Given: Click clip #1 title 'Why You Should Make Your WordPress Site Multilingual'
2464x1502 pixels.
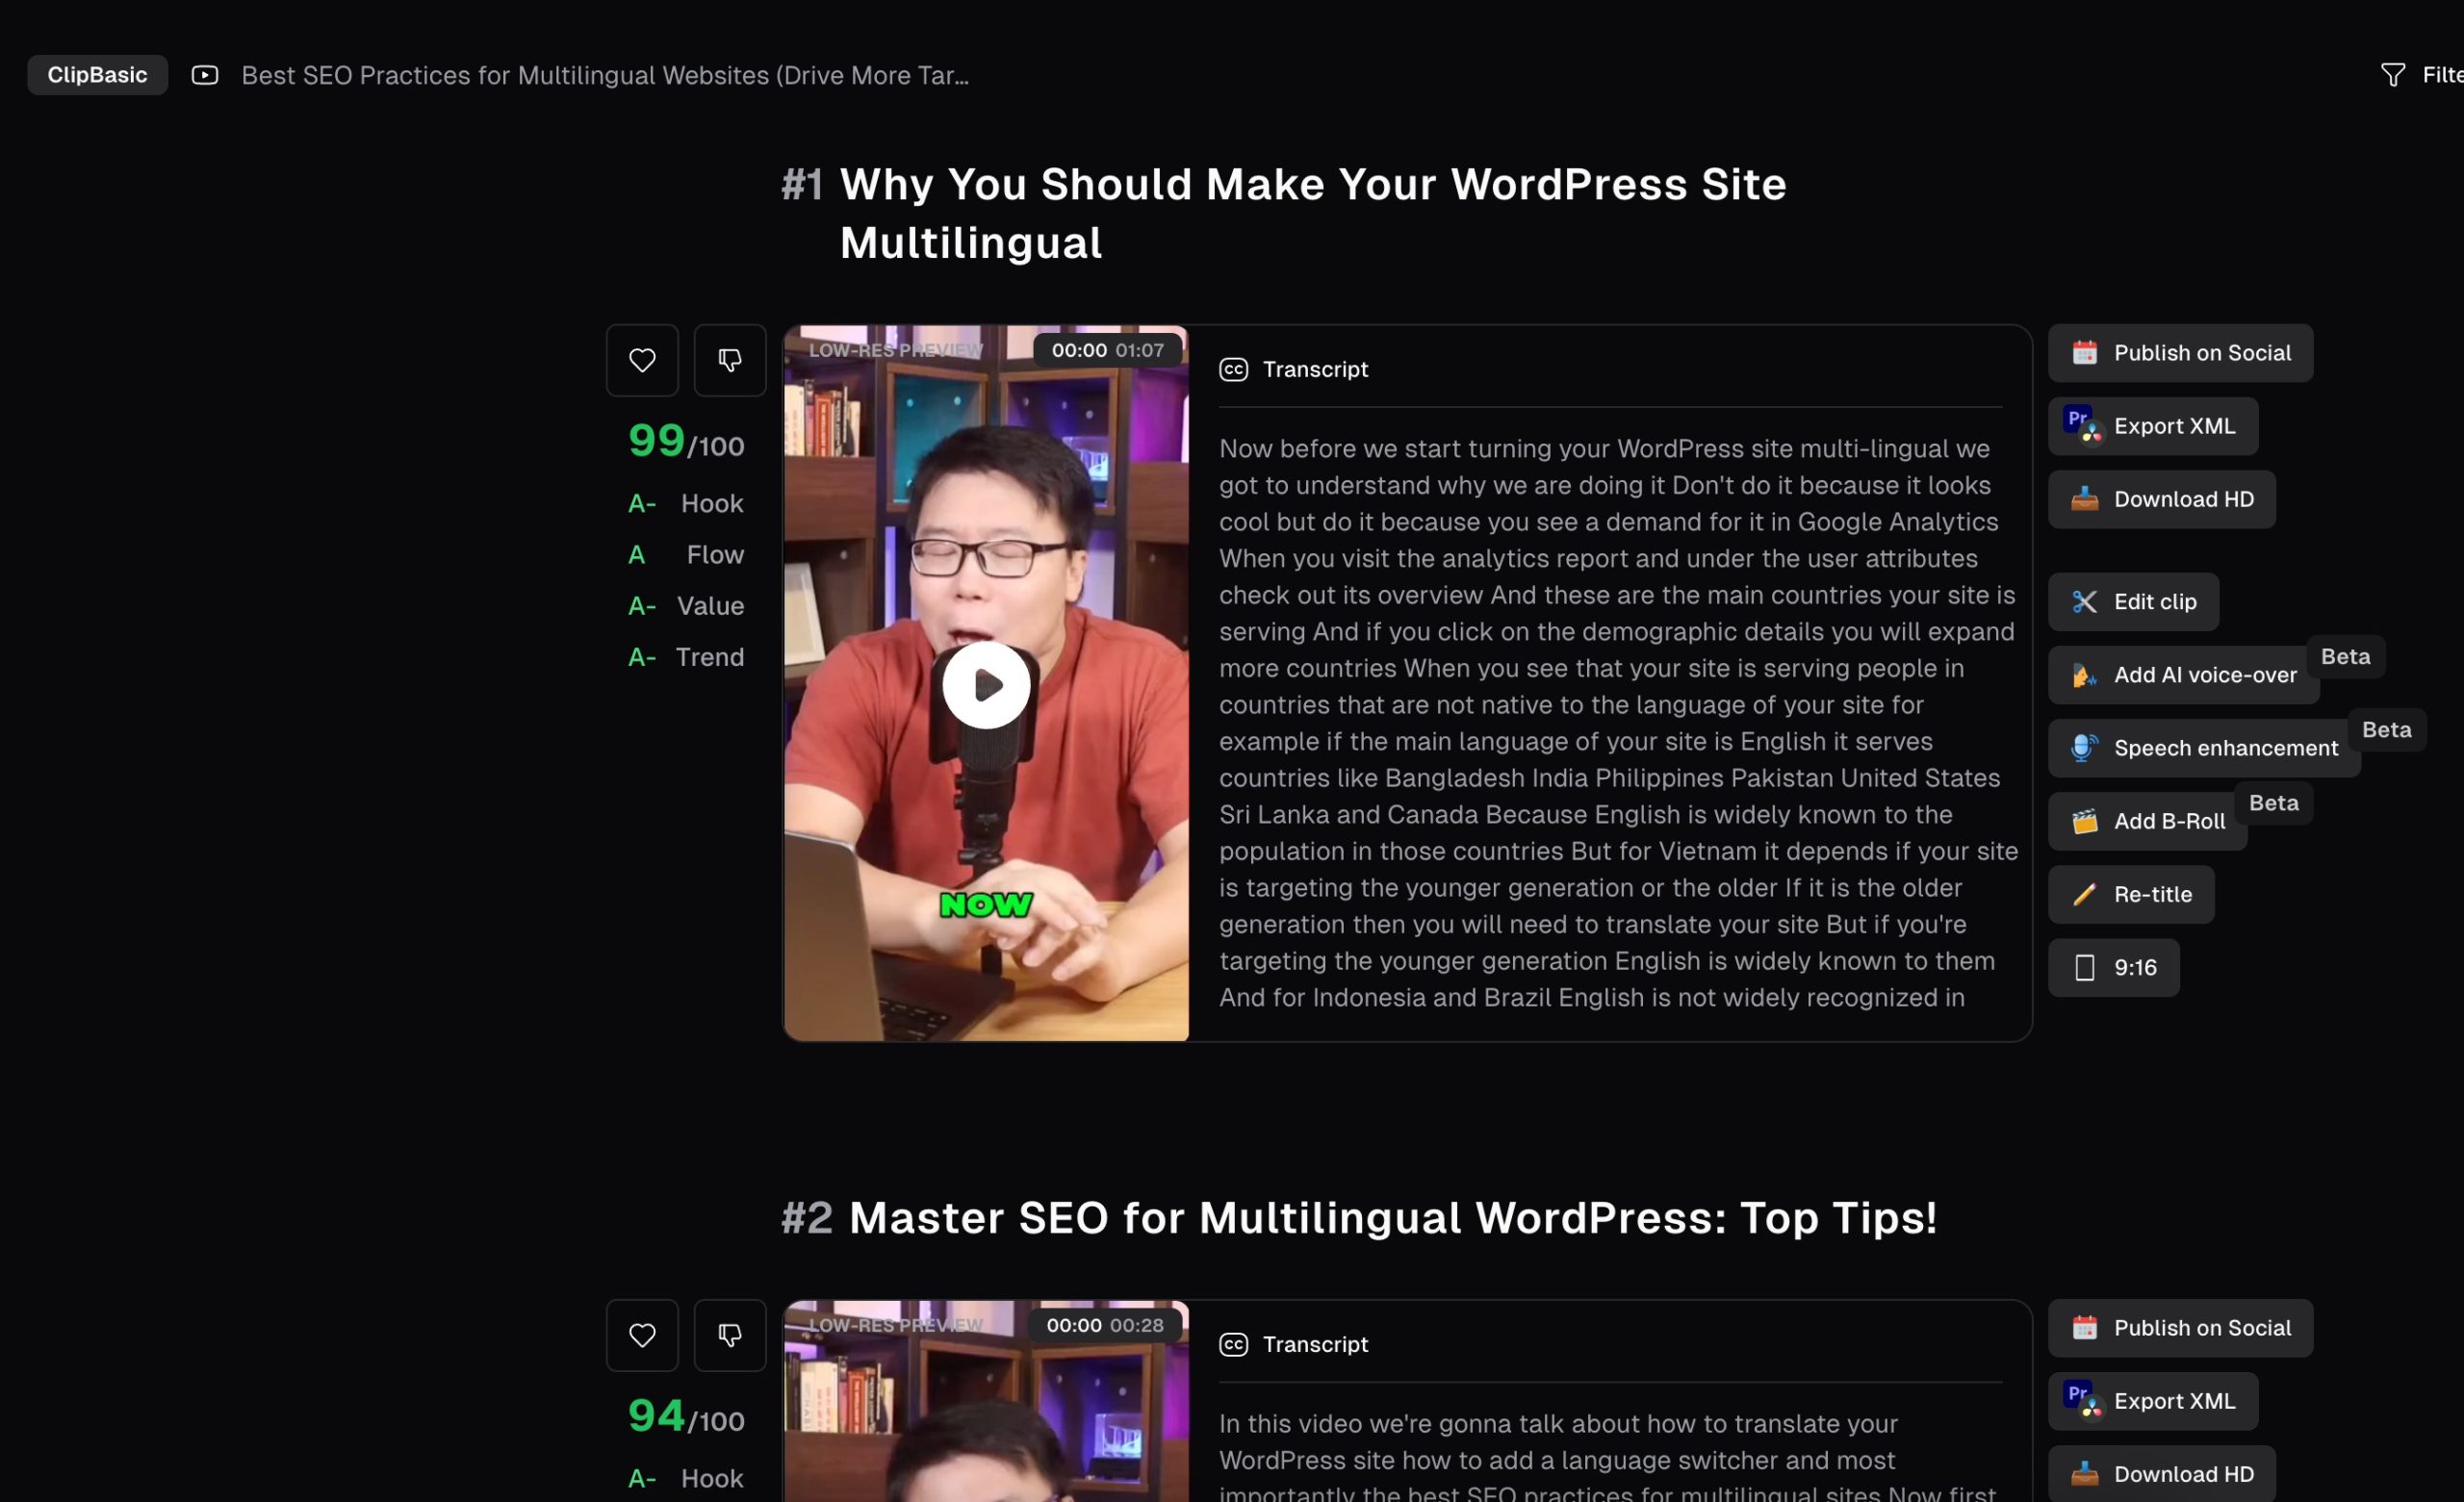Looking at the screenshot, I should (1313, 213).
